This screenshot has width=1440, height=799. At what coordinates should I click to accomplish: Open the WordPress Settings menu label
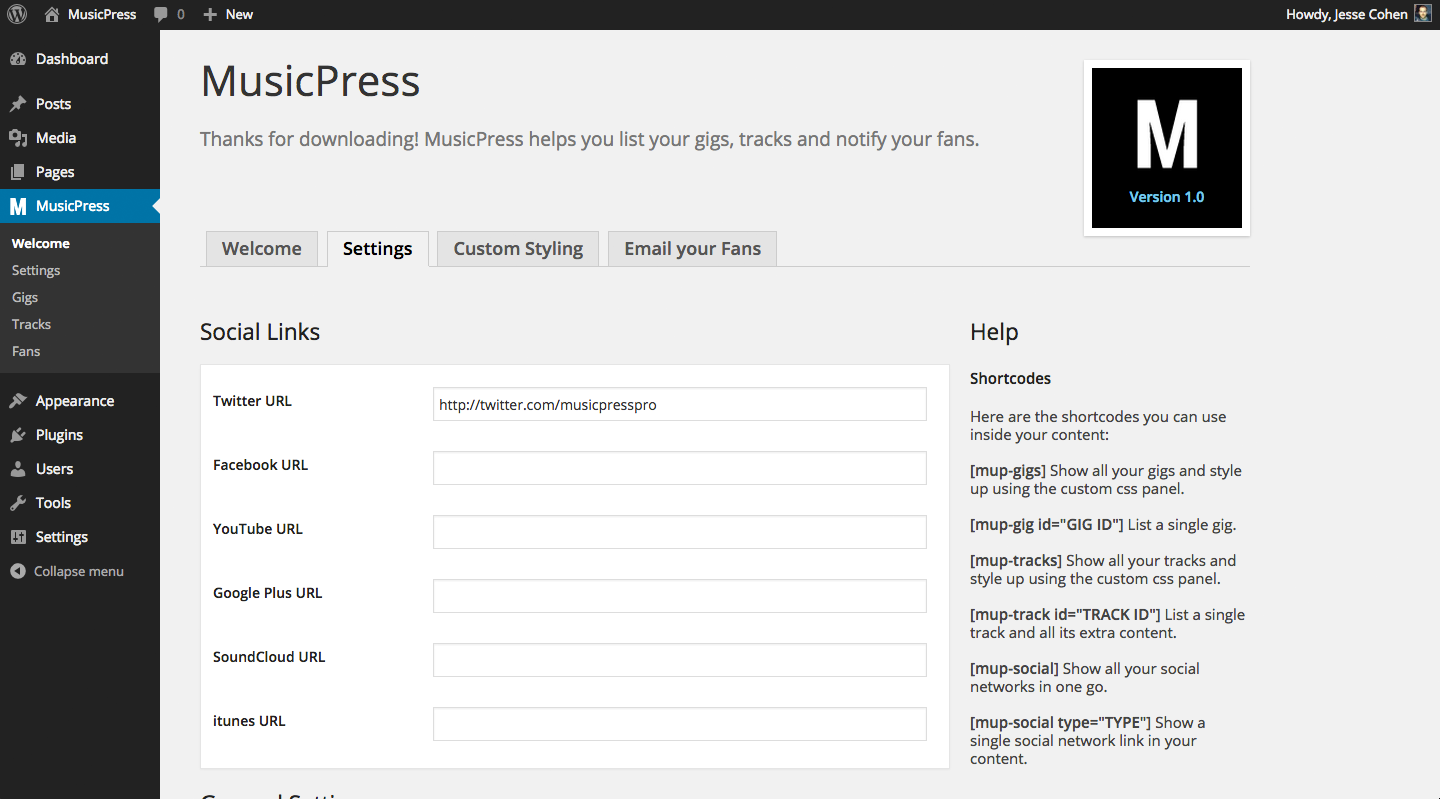pyautogui.click(x=62, y=537)
